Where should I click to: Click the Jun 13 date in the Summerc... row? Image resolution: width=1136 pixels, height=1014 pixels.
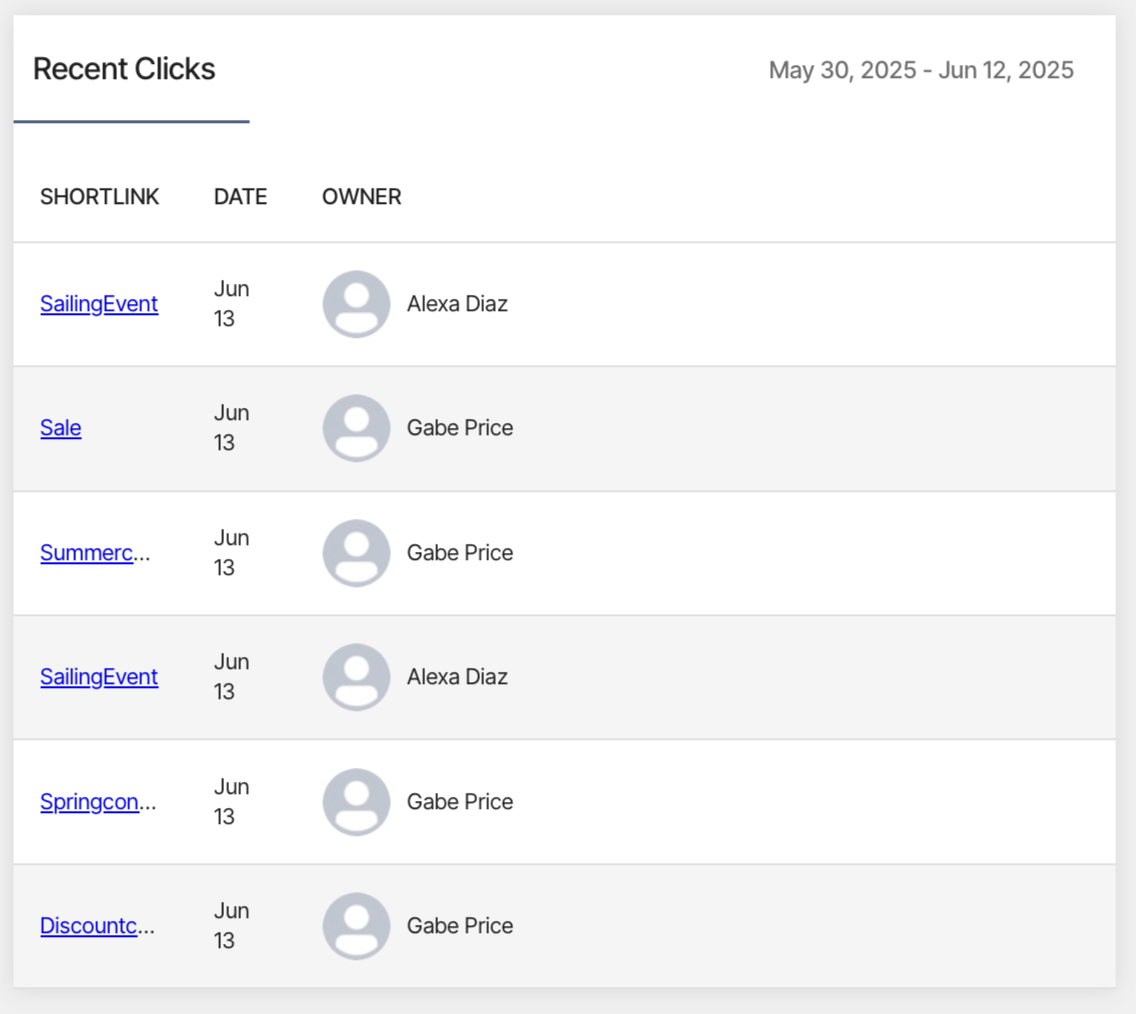(232, 553)
